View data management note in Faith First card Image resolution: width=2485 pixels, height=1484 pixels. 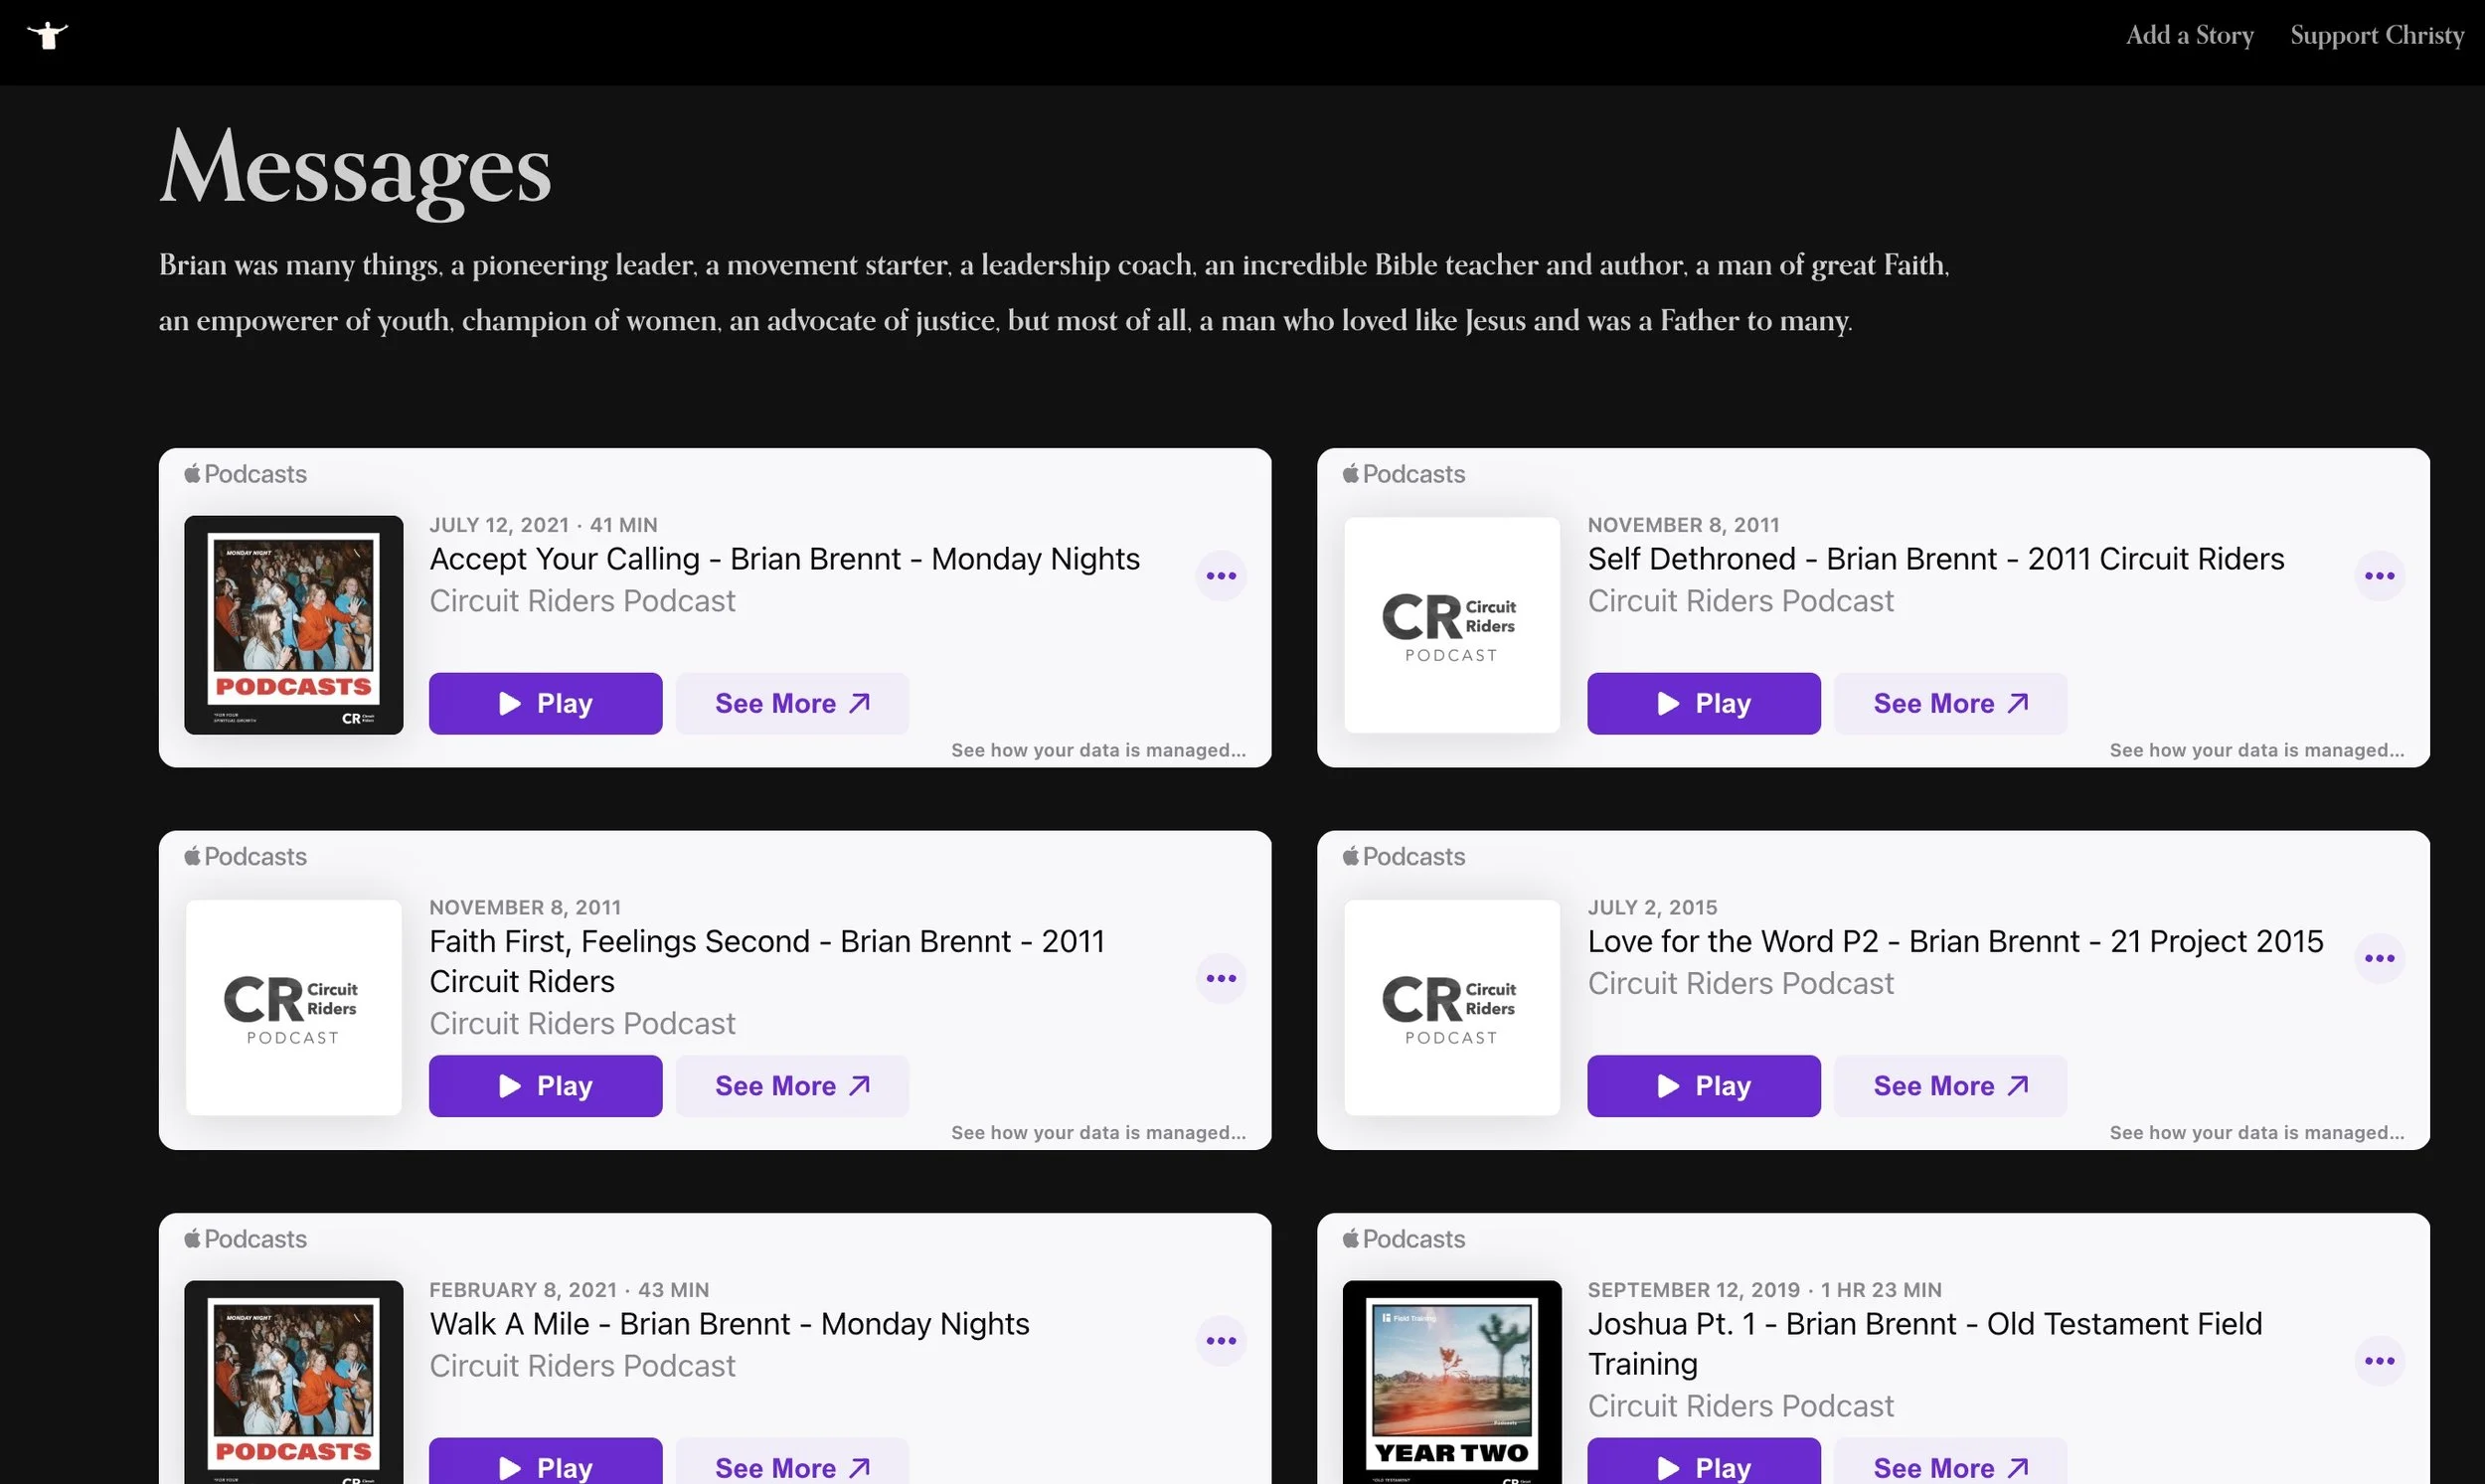[1098, 1132]
